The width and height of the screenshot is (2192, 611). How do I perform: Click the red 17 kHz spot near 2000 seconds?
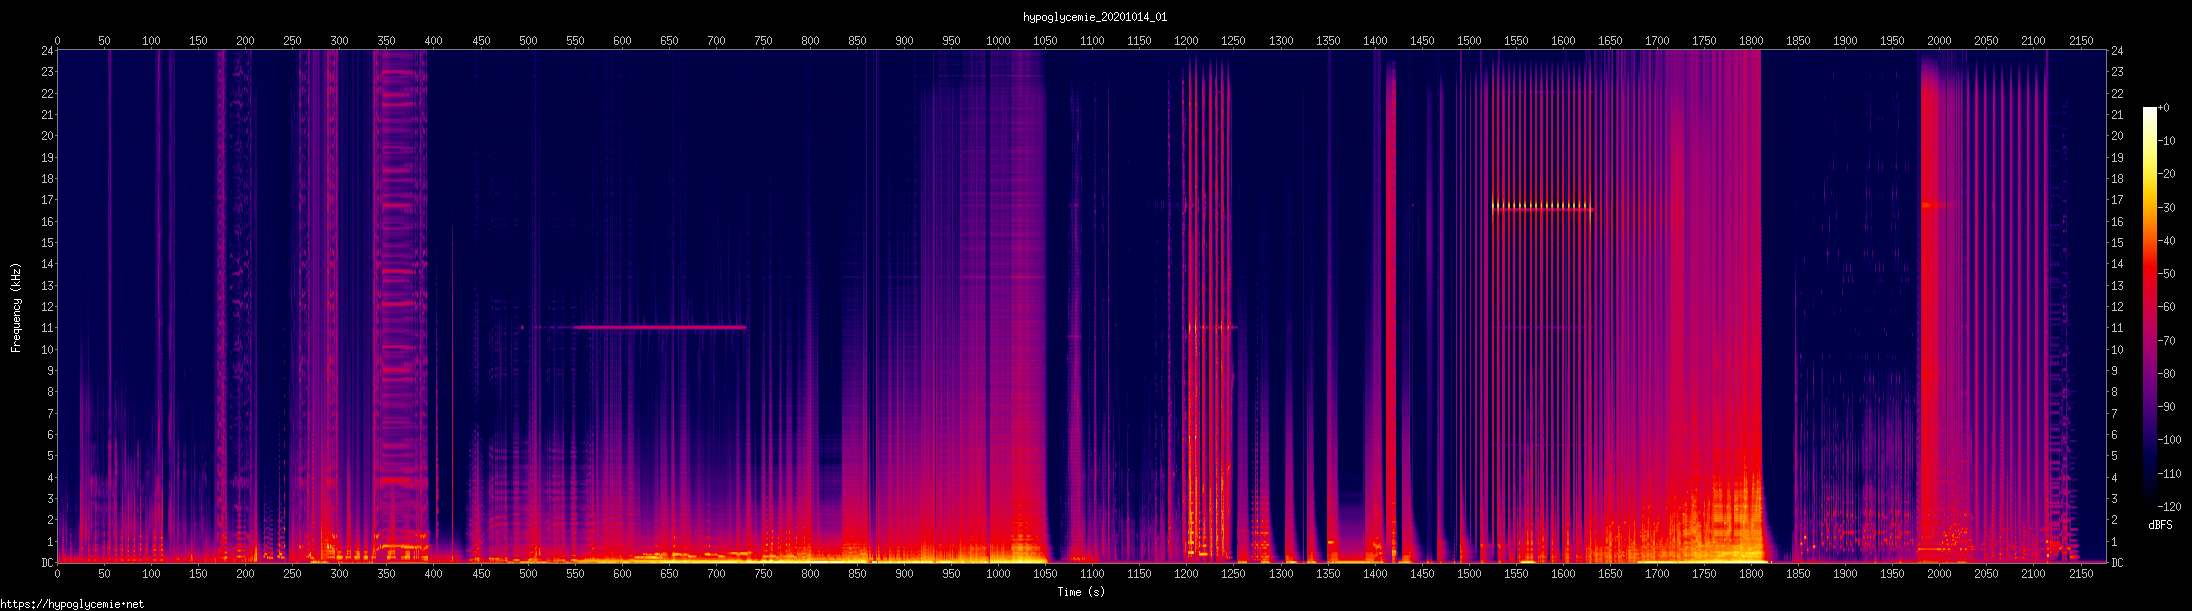tap(1933, 205)
